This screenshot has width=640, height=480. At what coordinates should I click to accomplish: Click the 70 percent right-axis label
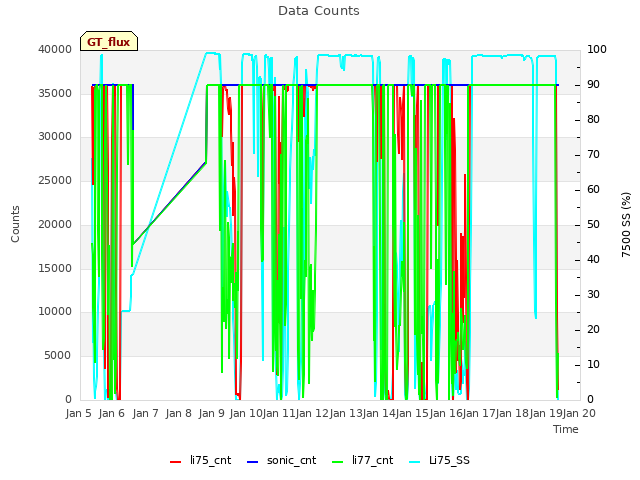pos(593,154)
